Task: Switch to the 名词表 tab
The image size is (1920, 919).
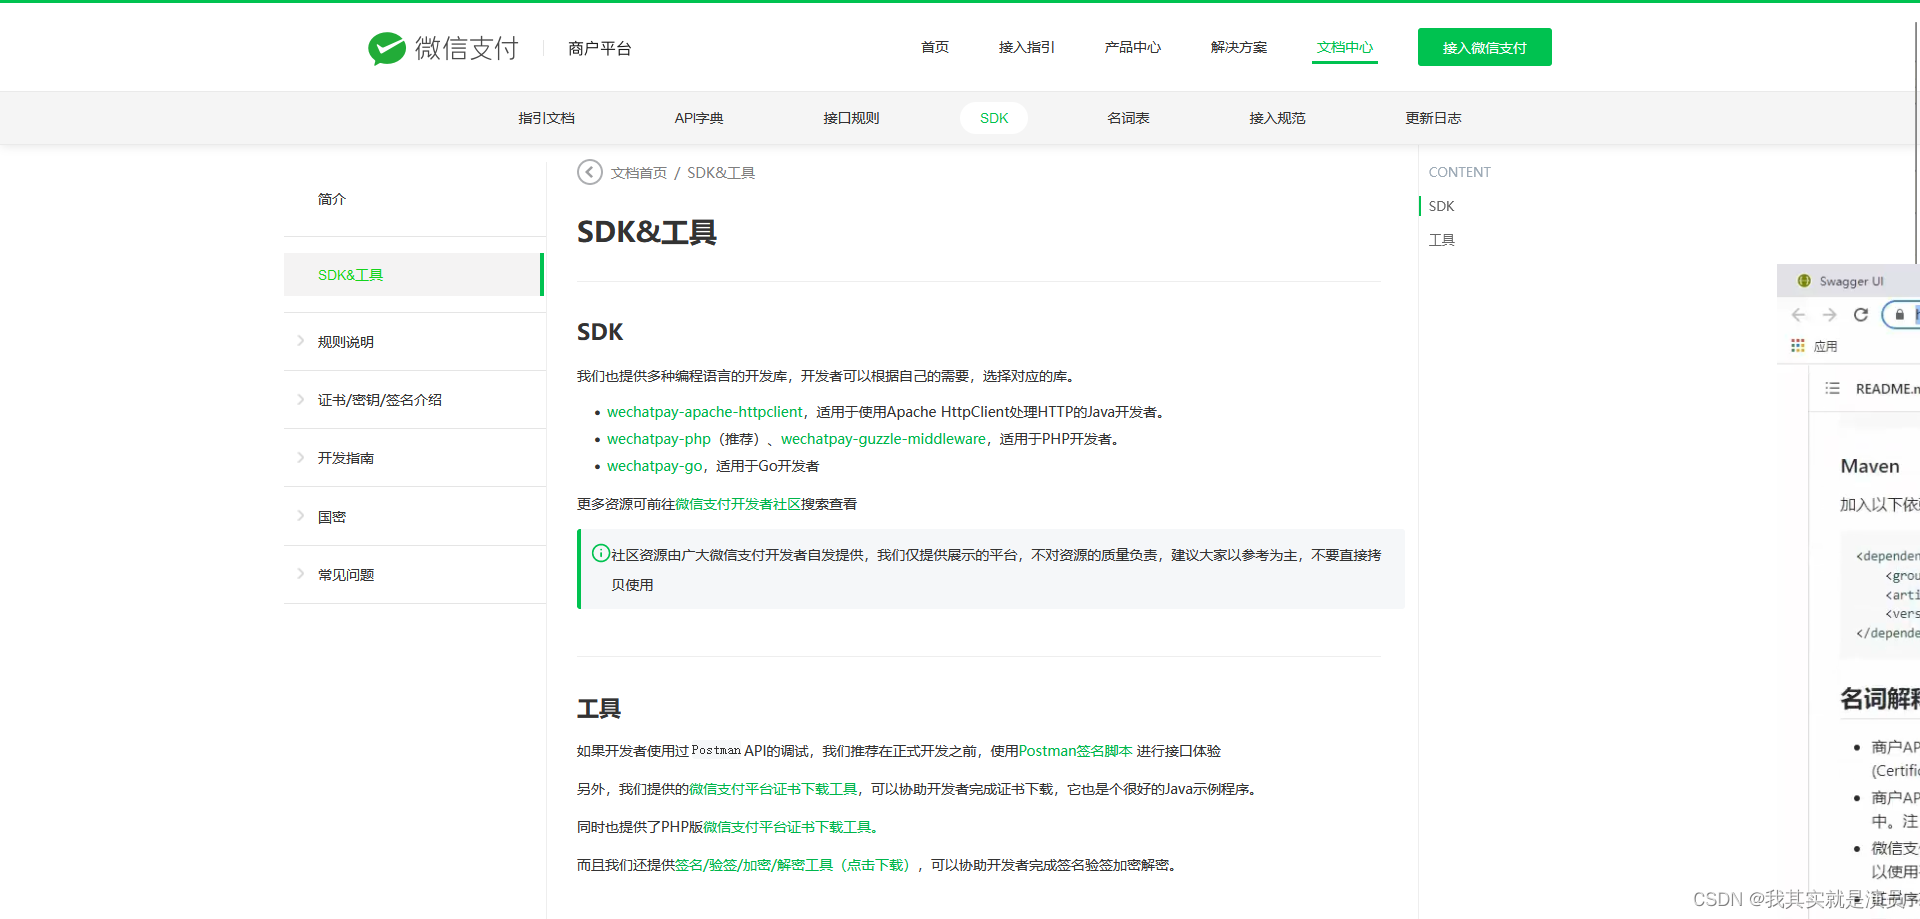Action: 1128,118
